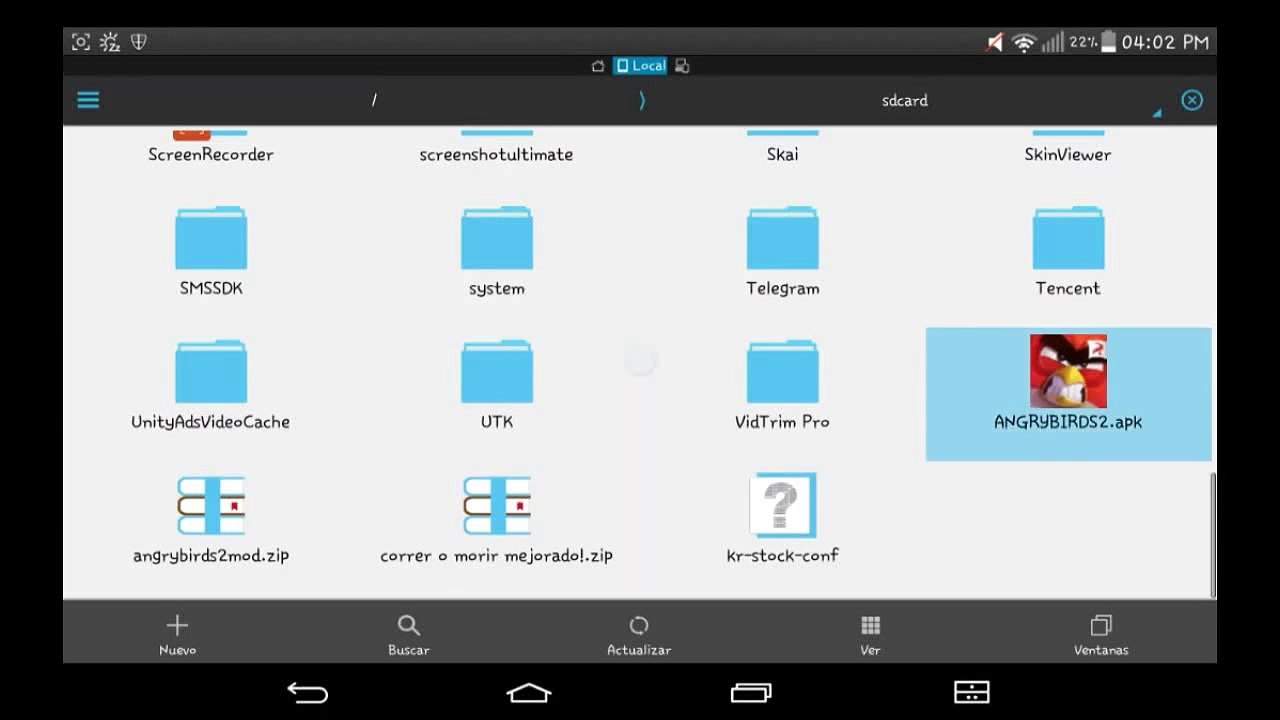Open the system folder
The height and width of the screenshot is (720, 1280).
(x=497, y=238)
